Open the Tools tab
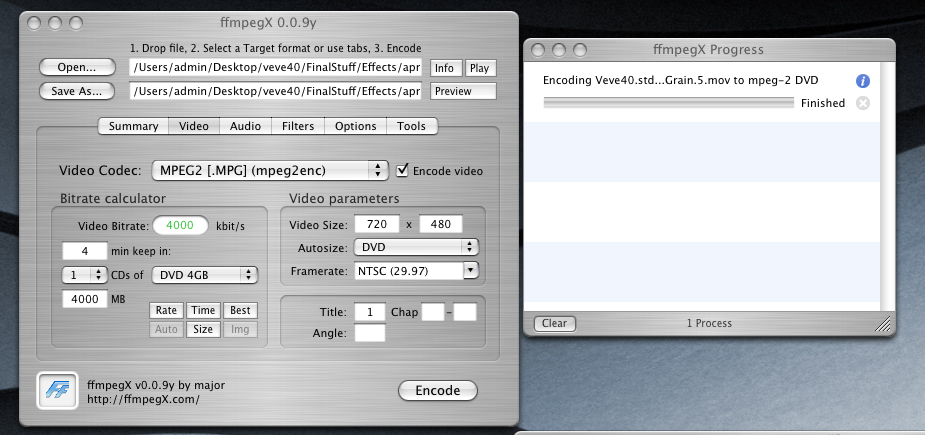This screenshot has height=435, width=925. click(x=412, y=126)
